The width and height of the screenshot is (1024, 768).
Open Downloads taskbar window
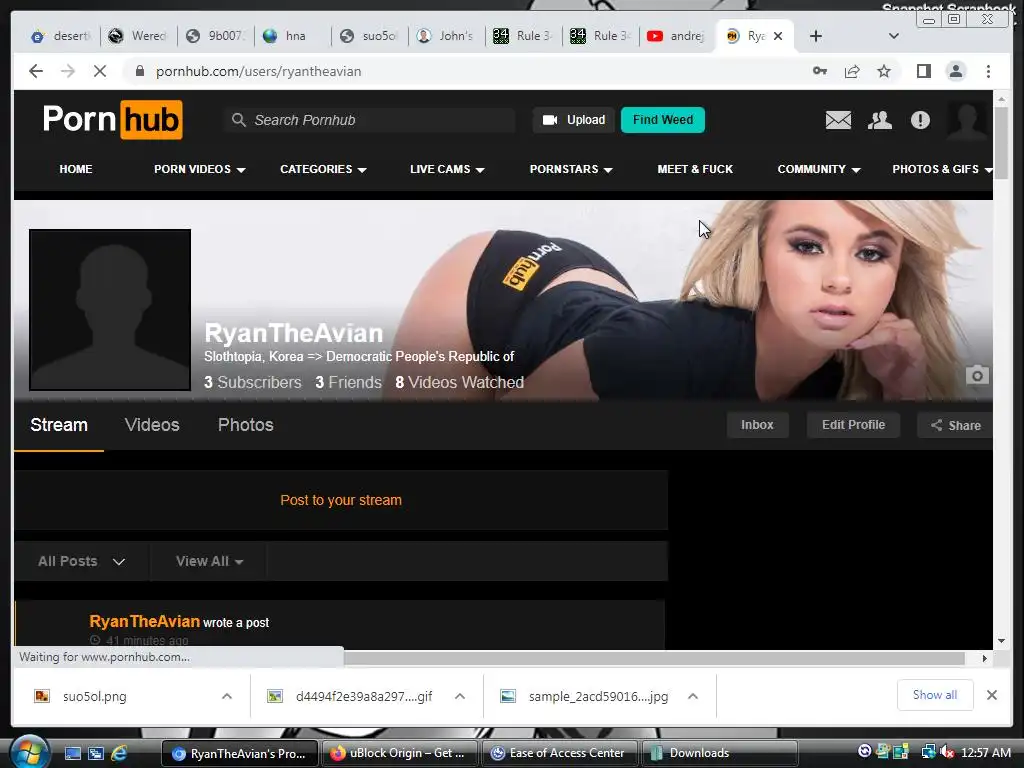click(720, 753)
